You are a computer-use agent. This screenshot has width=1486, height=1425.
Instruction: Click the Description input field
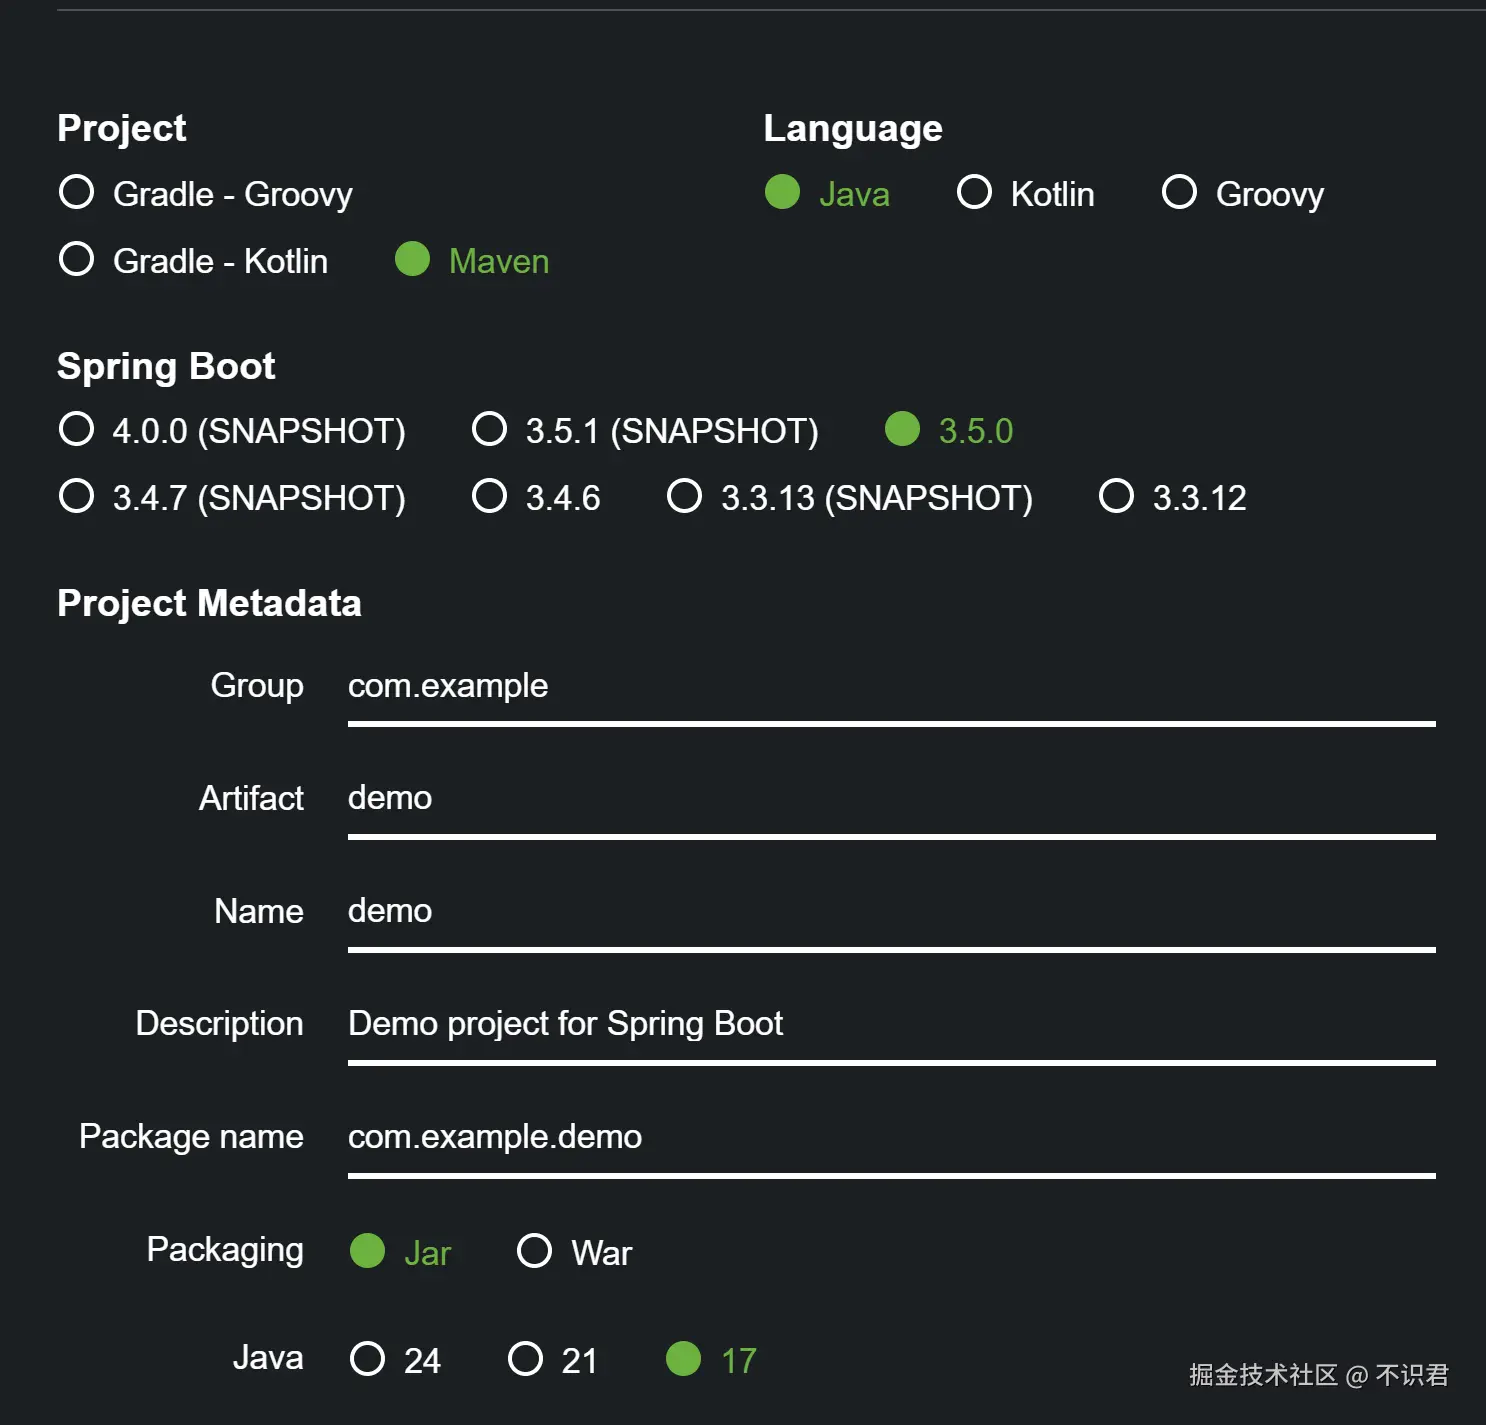coord(890,1024)
